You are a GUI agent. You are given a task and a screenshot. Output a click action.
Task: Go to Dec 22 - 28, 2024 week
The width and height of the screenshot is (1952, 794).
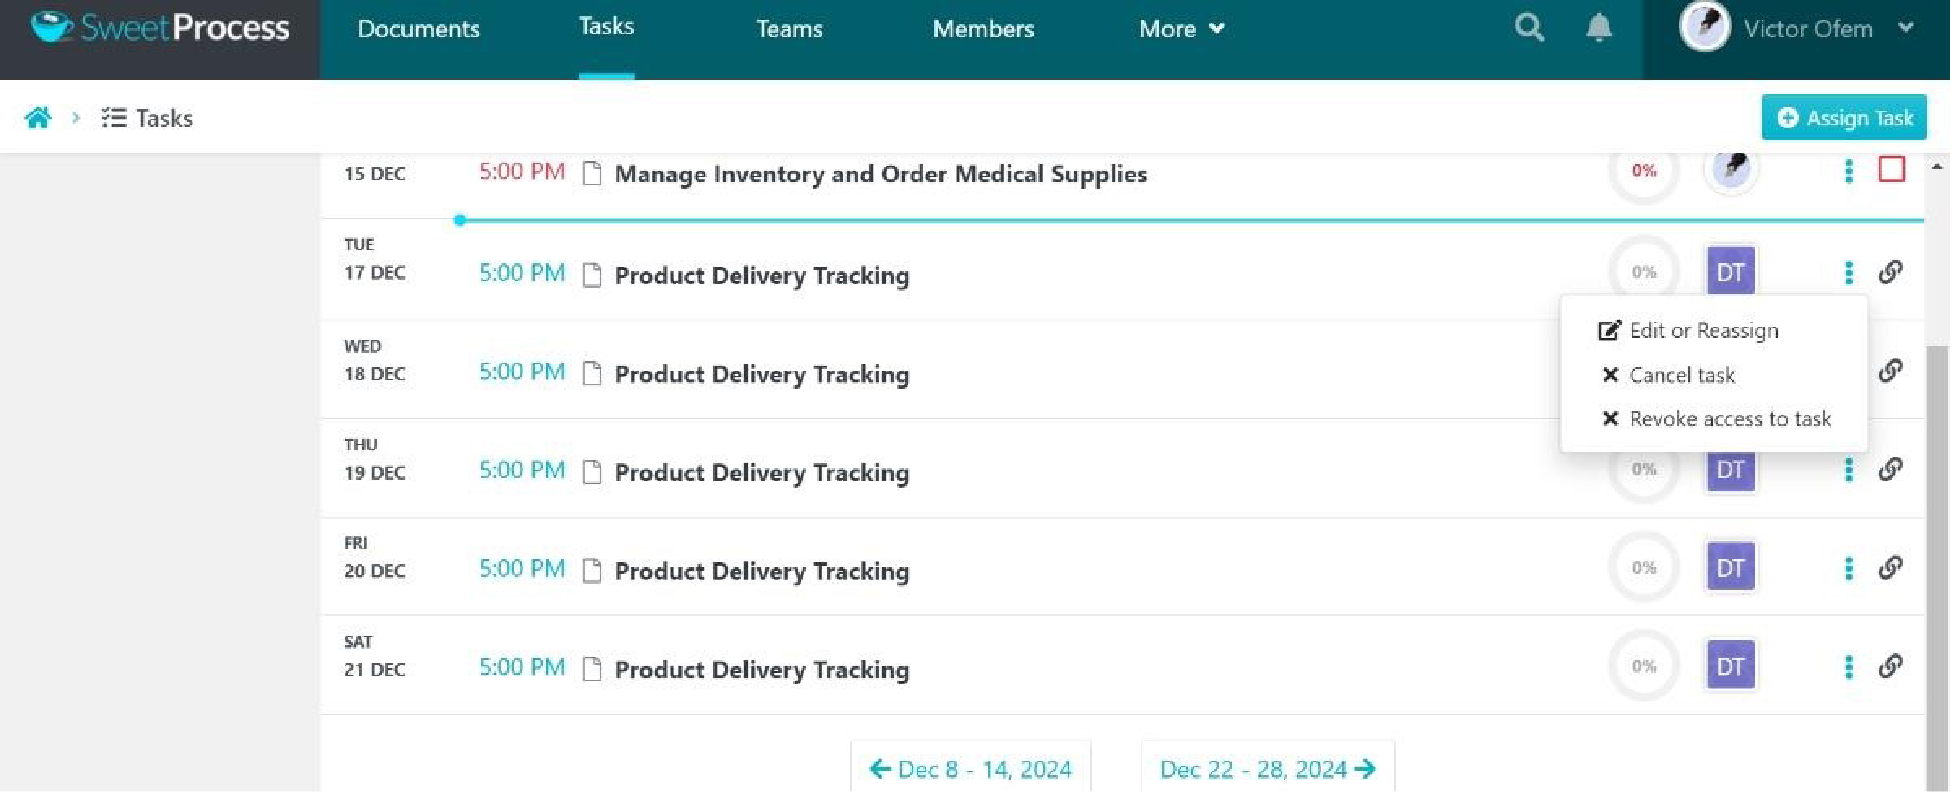[1267, 769]
